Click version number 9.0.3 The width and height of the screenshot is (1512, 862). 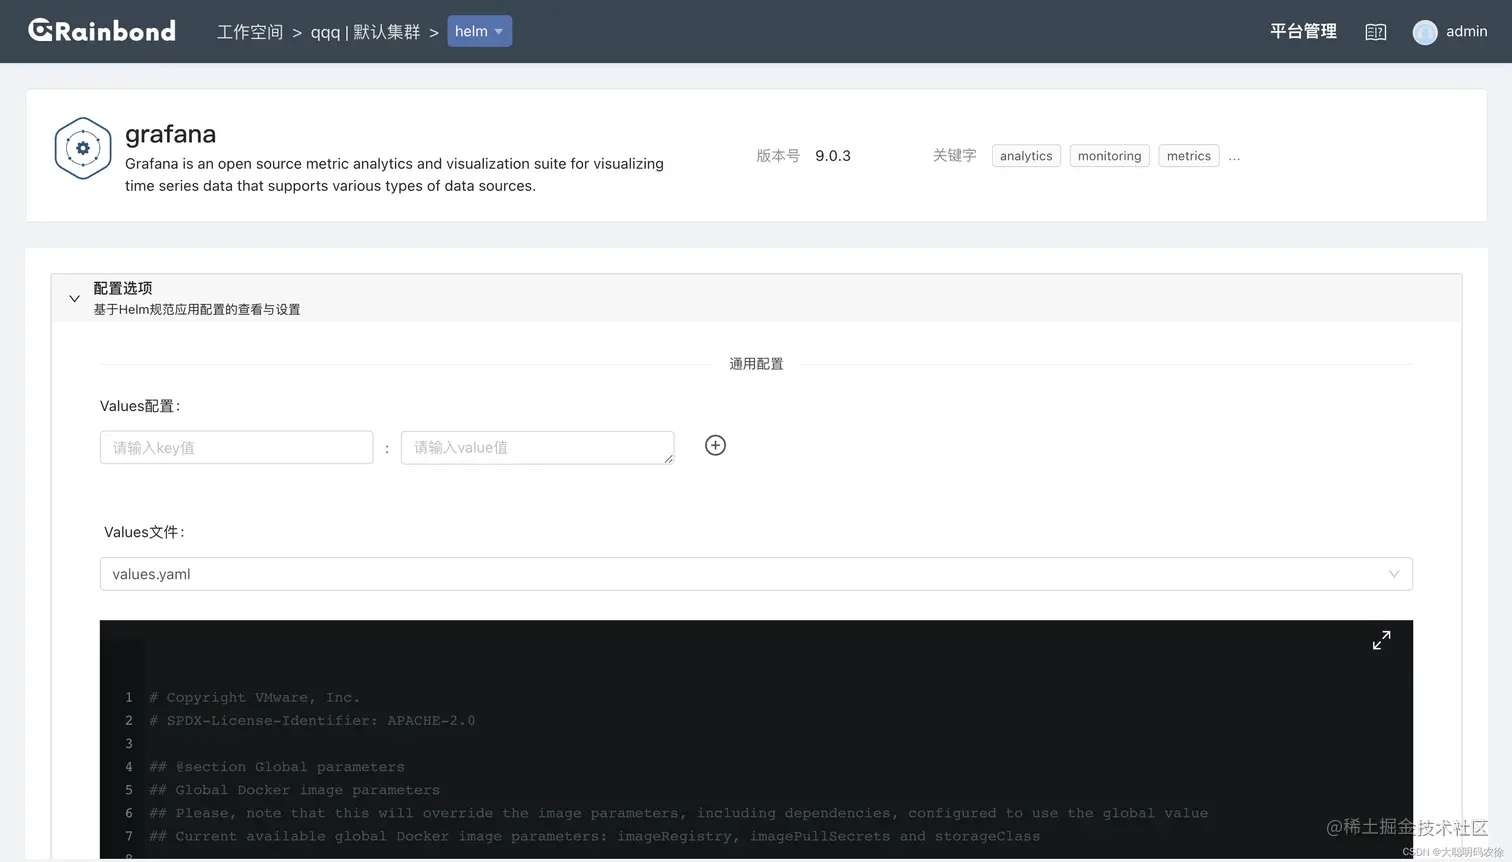pos(833,156)
